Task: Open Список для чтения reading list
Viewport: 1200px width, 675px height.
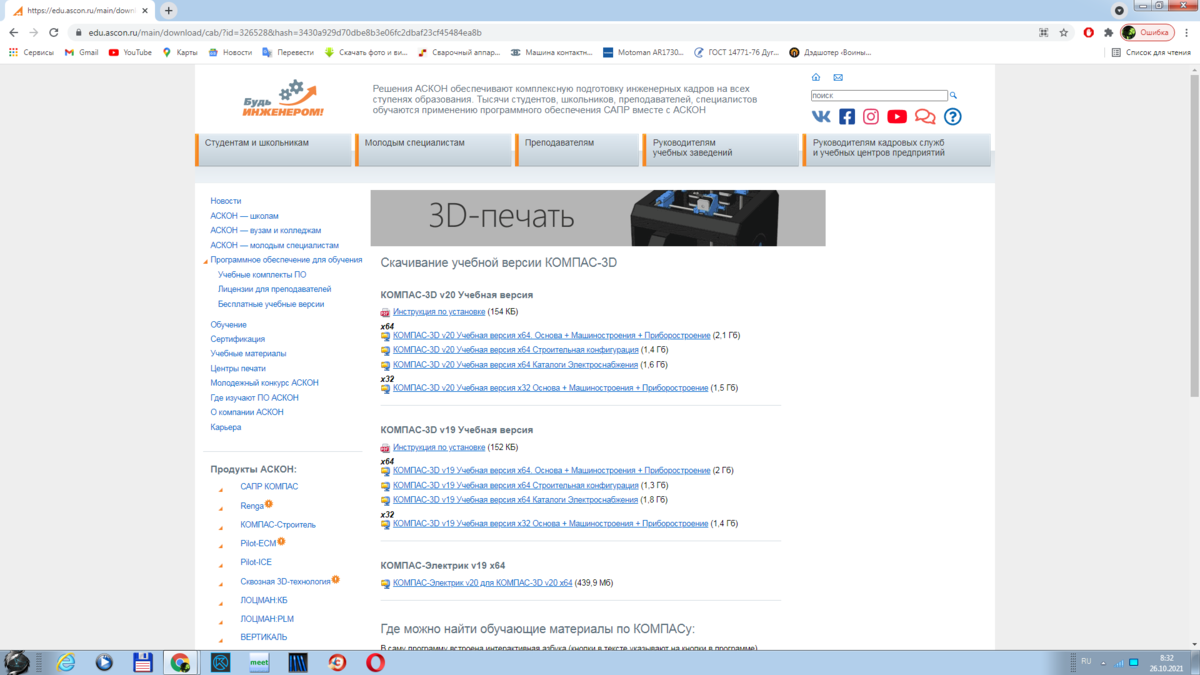Action: click(1150, 52)
